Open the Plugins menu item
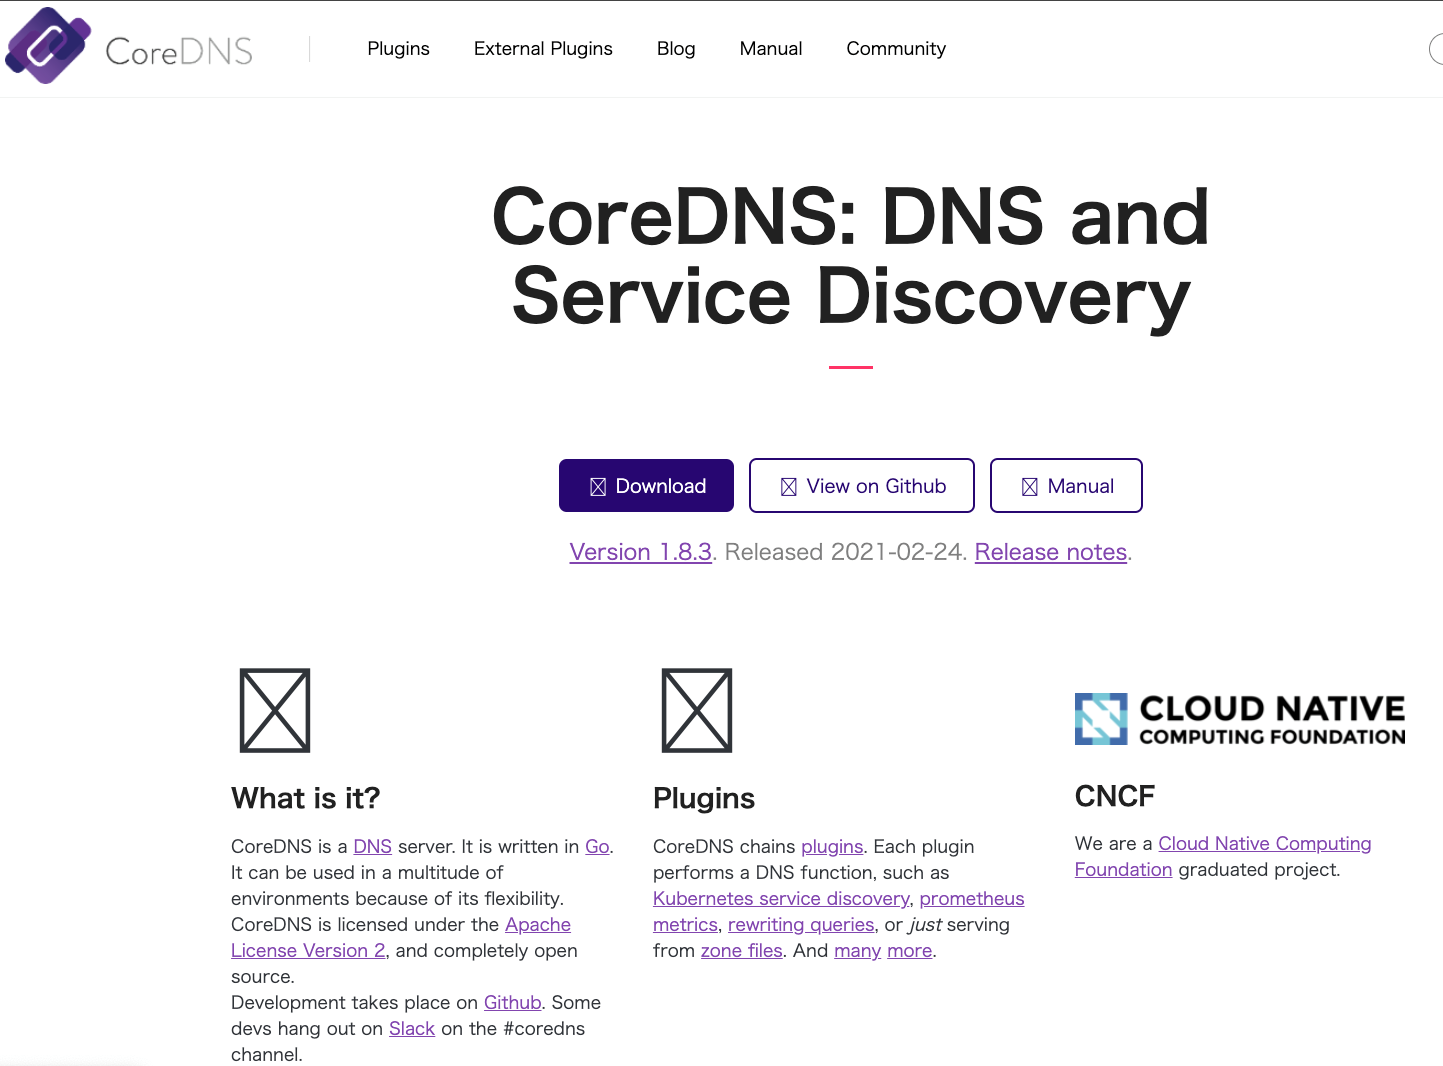Image resolution: width=1443 pixels, height=1066 pixels. 398,48
